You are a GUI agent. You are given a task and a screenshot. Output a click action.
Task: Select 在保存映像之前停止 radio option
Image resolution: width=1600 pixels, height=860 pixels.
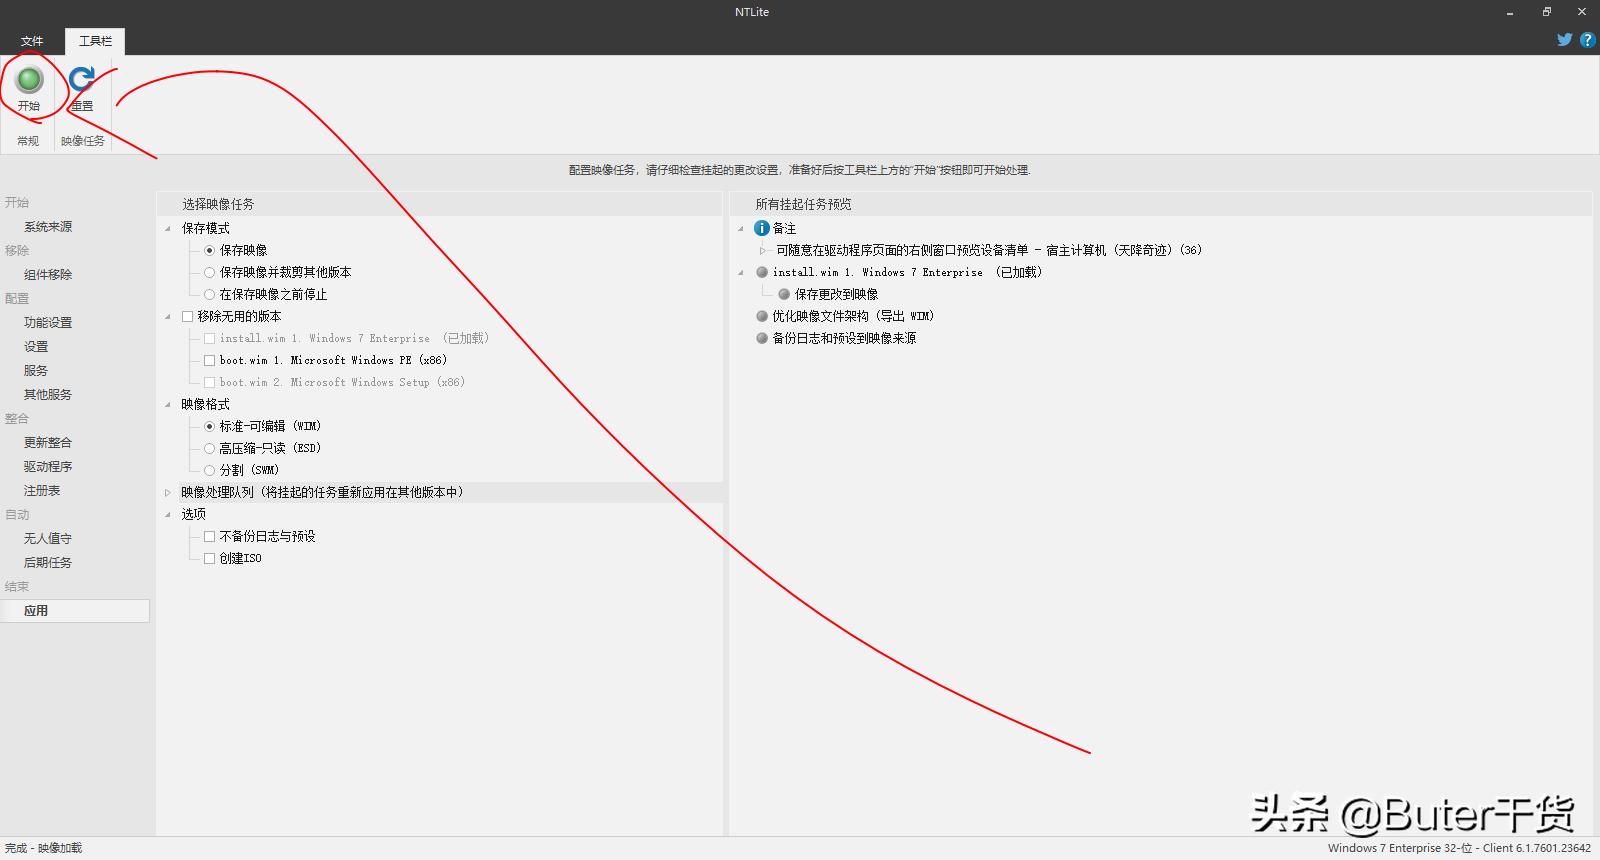pos(209,294)
